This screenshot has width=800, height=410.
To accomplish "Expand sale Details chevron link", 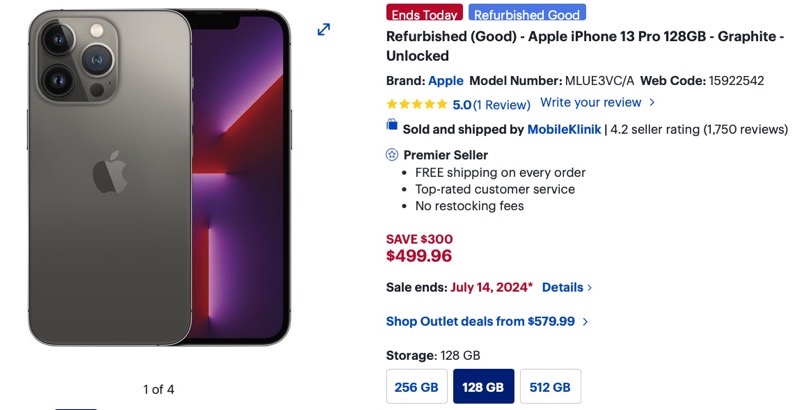I will pos(567,287).
